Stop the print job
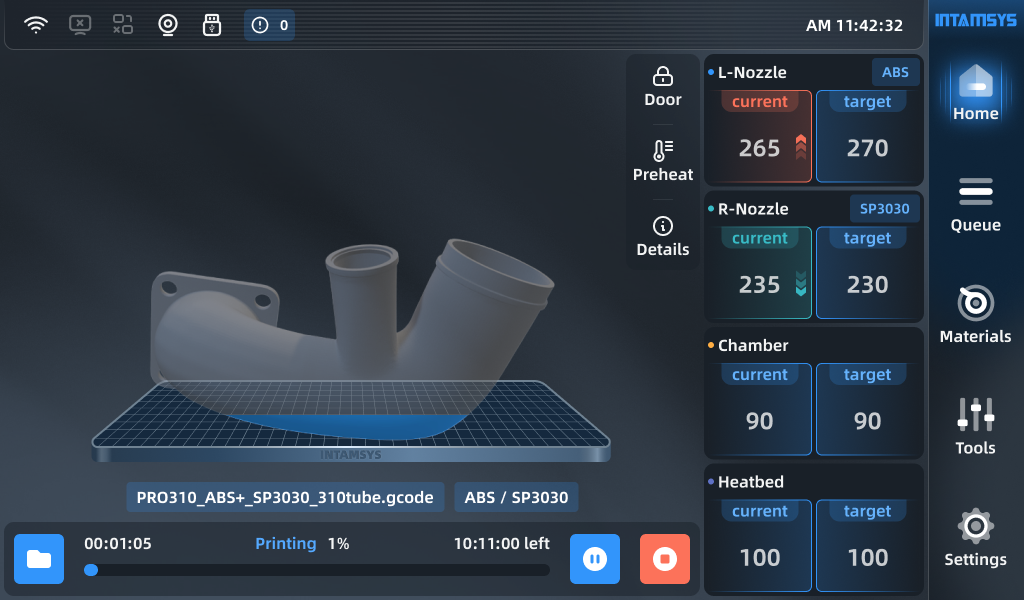This screenshot has height=600, width=1024. 664,559
